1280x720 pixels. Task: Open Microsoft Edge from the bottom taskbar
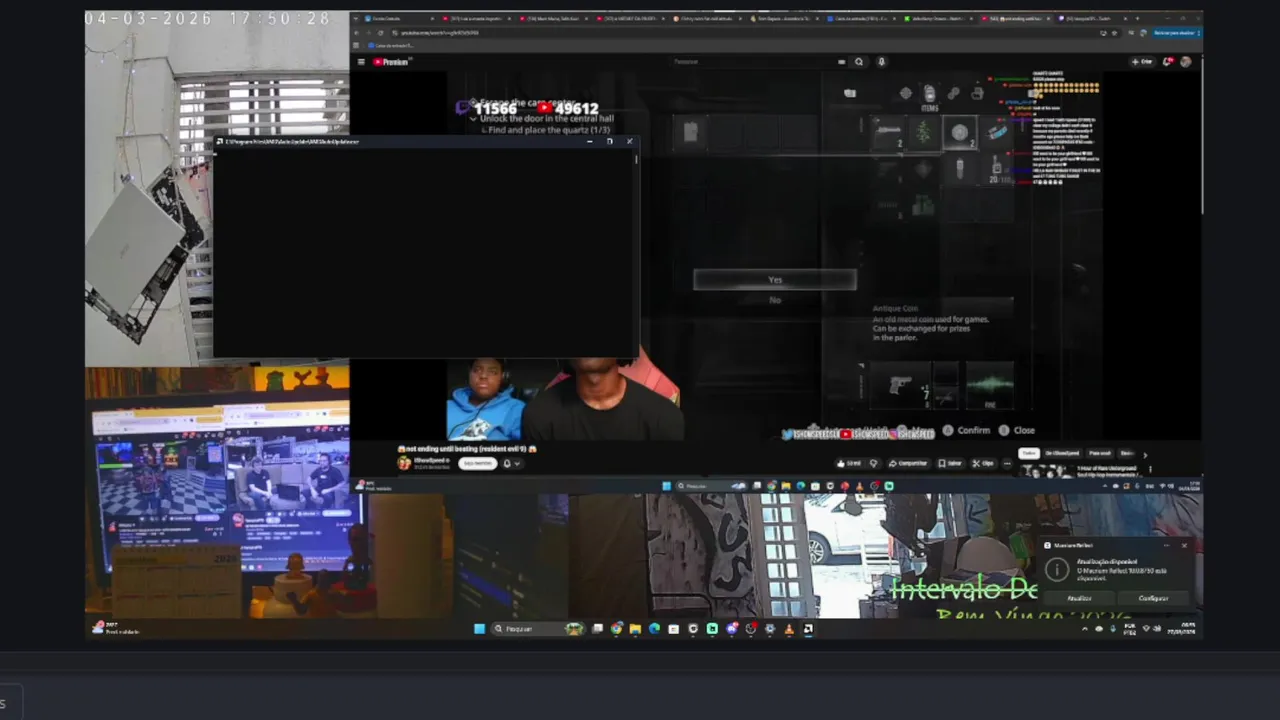coord(654,628)
